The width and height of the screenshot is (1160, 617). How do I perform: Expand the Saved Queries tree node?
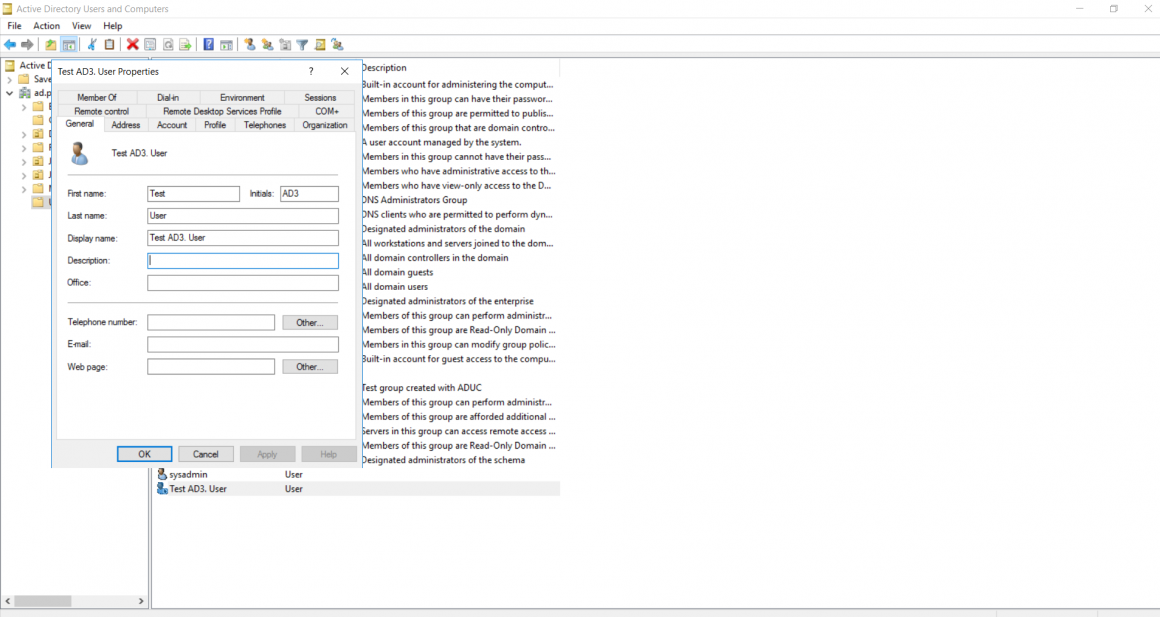[x=10, y=79]
